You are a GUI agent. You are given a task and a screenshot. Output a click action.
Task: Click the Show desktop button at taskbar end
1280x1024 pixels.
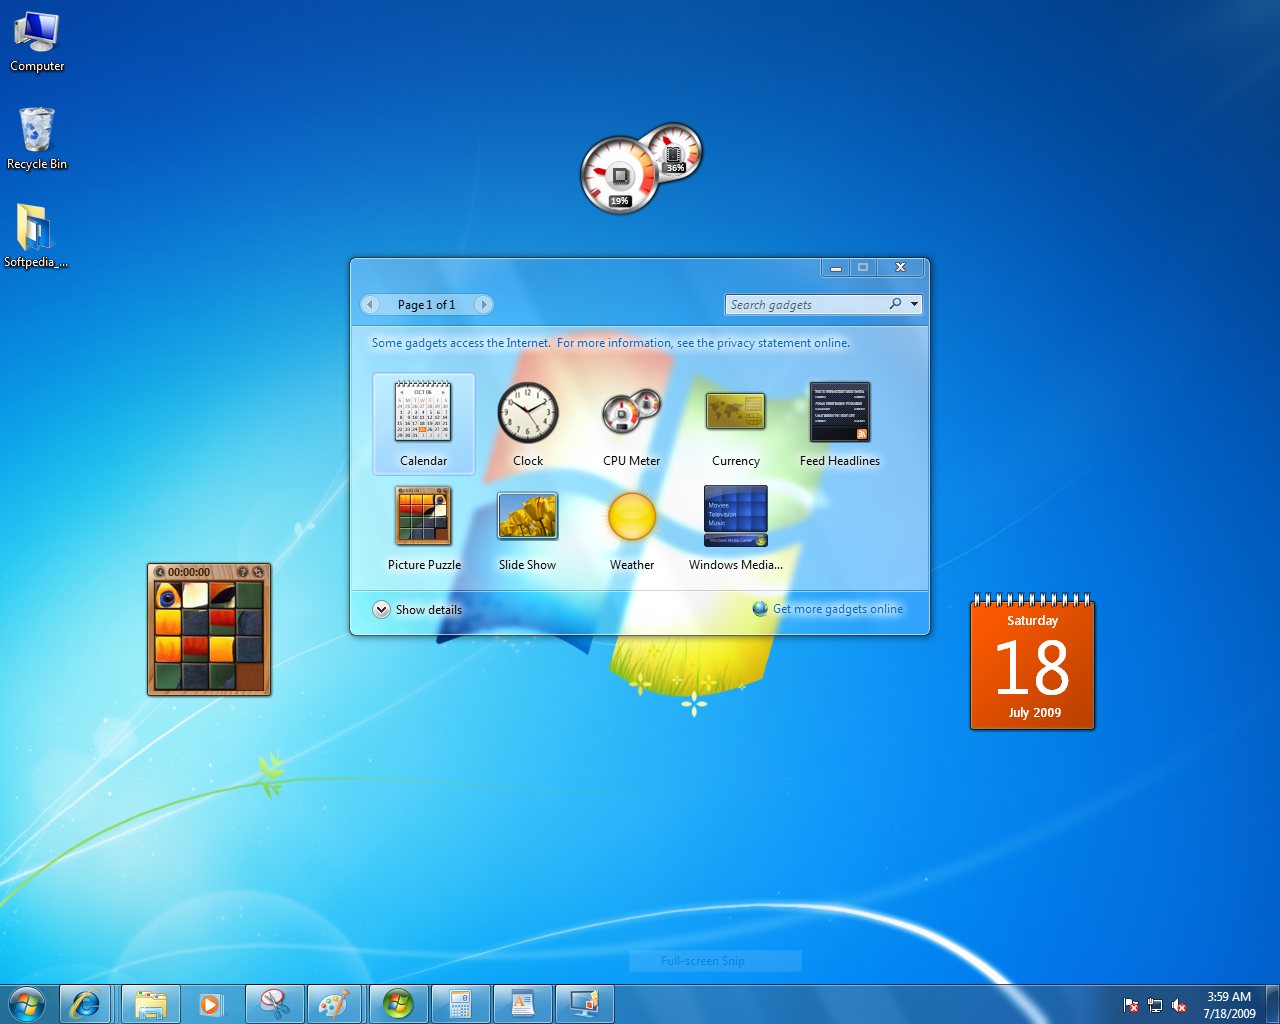coord(1272,1004)
